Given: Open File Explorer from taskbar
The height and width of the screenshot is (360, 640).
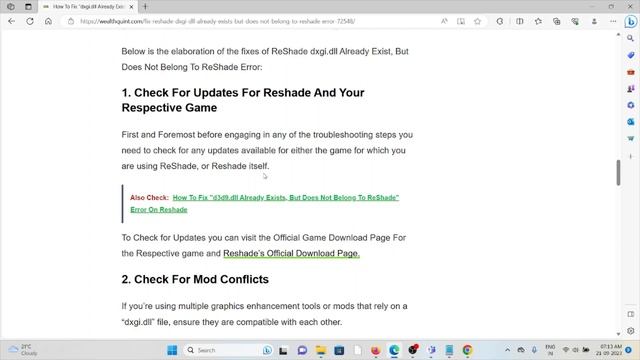Looking at the screenshot, I should (321, 350).
